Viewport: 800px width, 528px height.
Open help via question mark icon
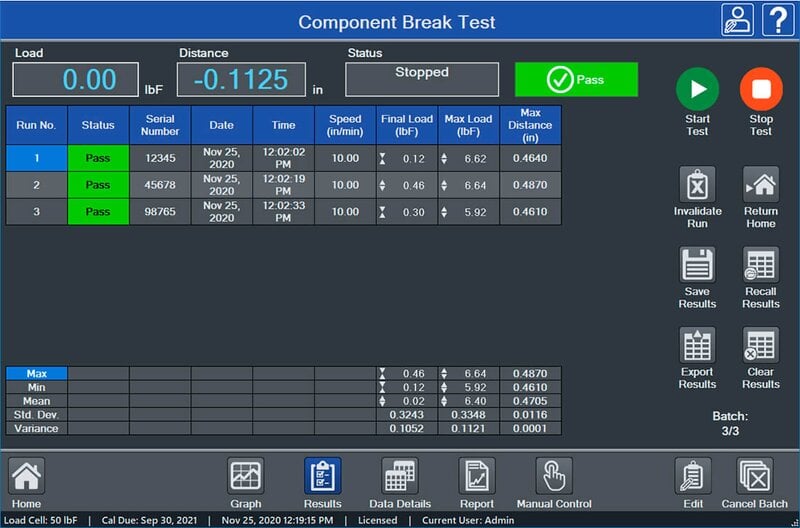778,20
